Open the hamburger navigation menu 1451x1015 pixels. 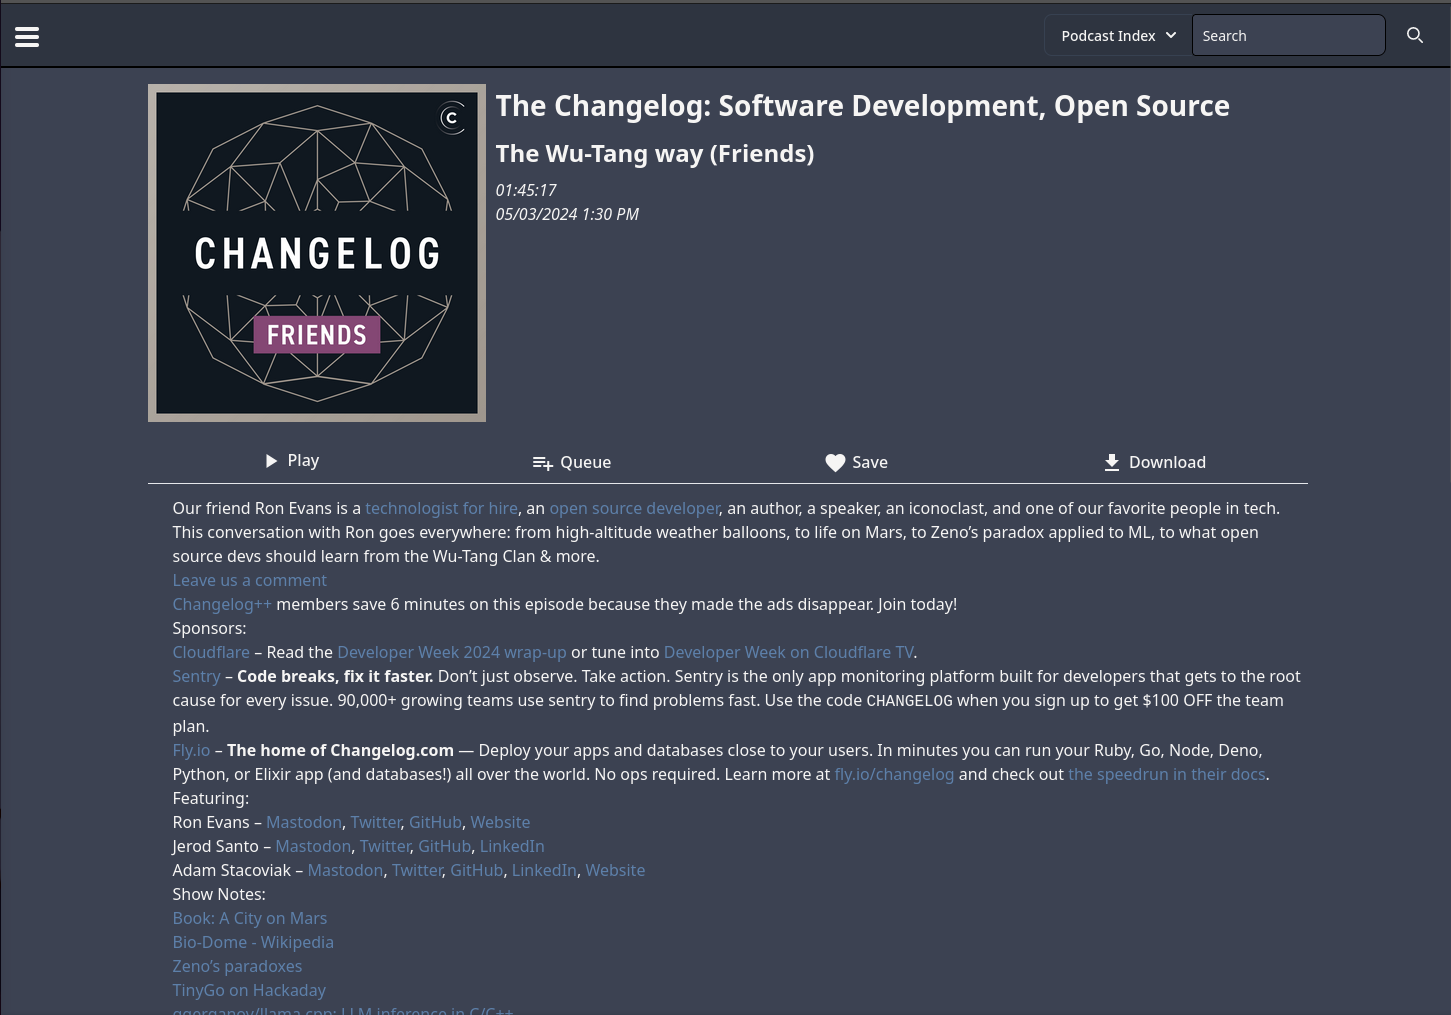pos(27,37)
